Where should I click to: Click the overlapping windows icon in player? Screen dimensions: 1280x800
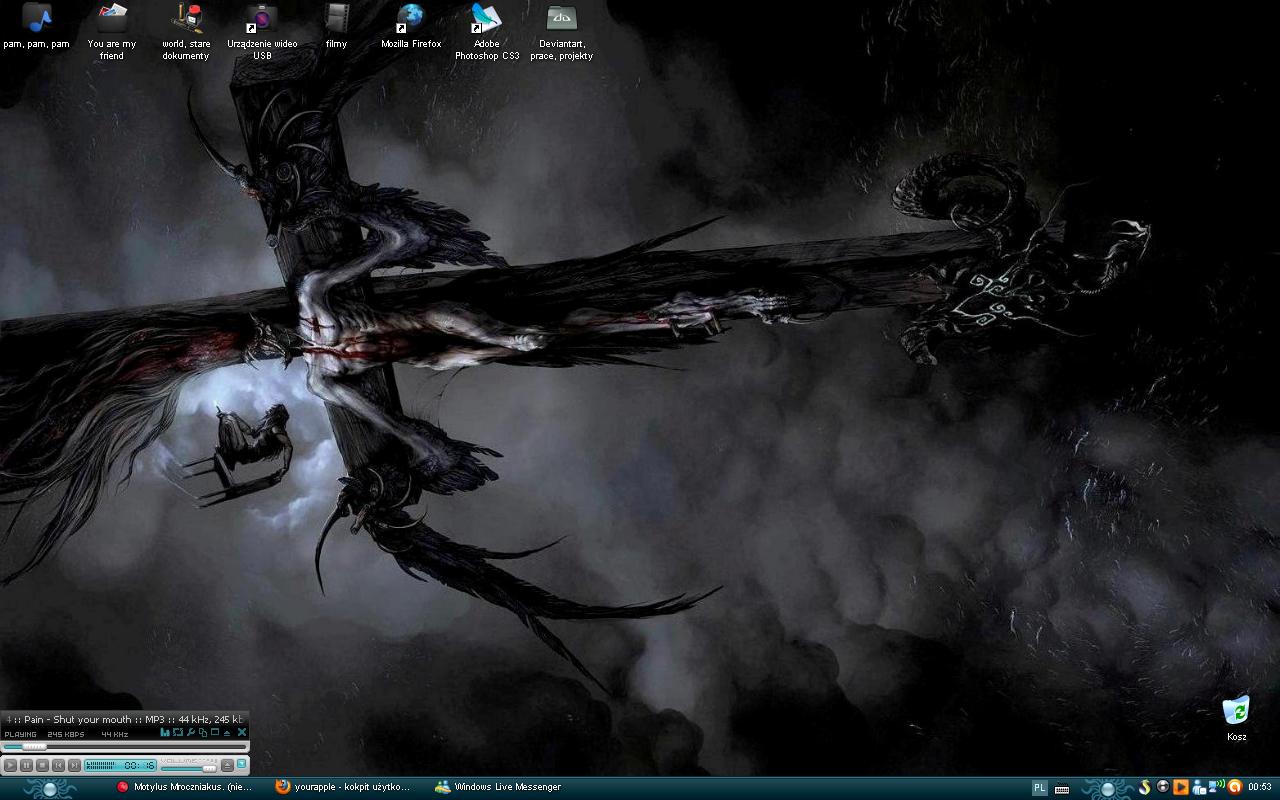203,733
